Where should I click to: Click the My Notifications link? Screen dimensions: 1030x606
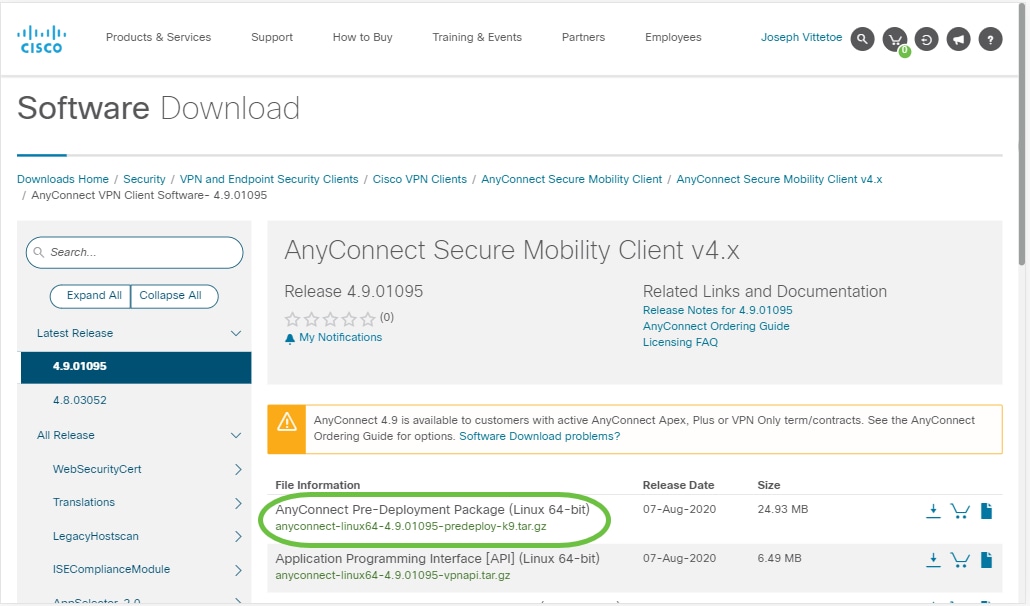pyautogui.click(x=340, y=337)
